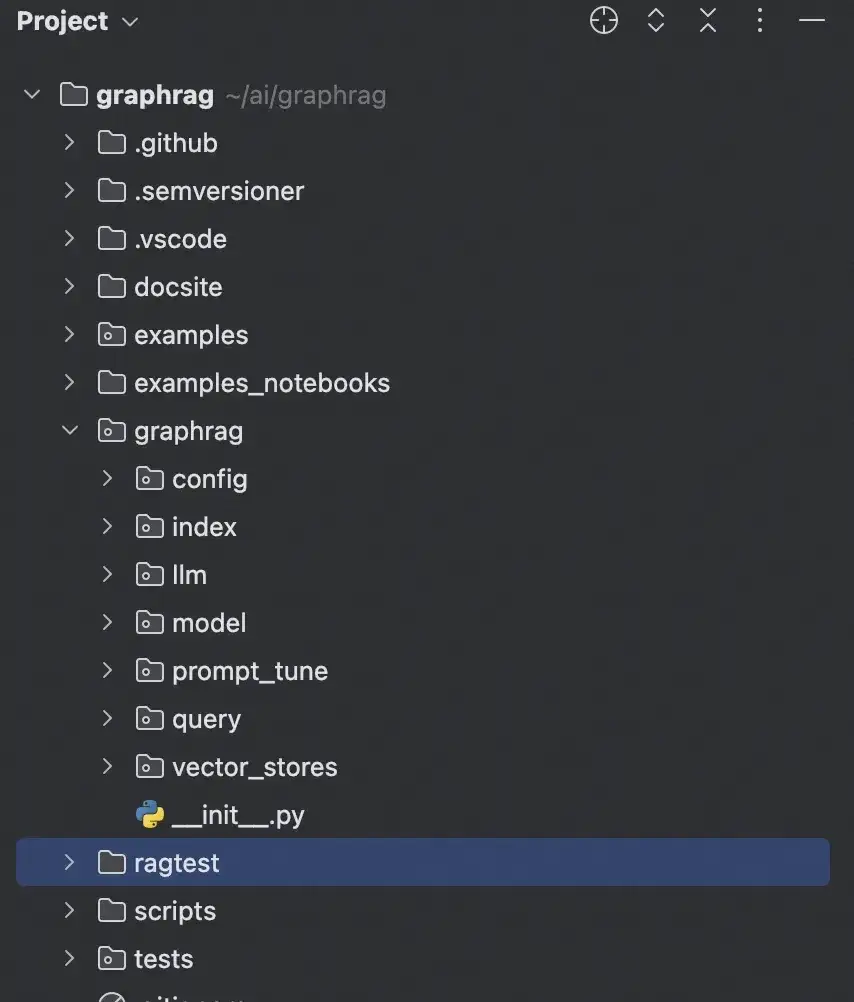Image resolution: width=854 pixels, height=1002 pixels.
Task: Collapse the inner graphrag package folder
Action: 69,431
